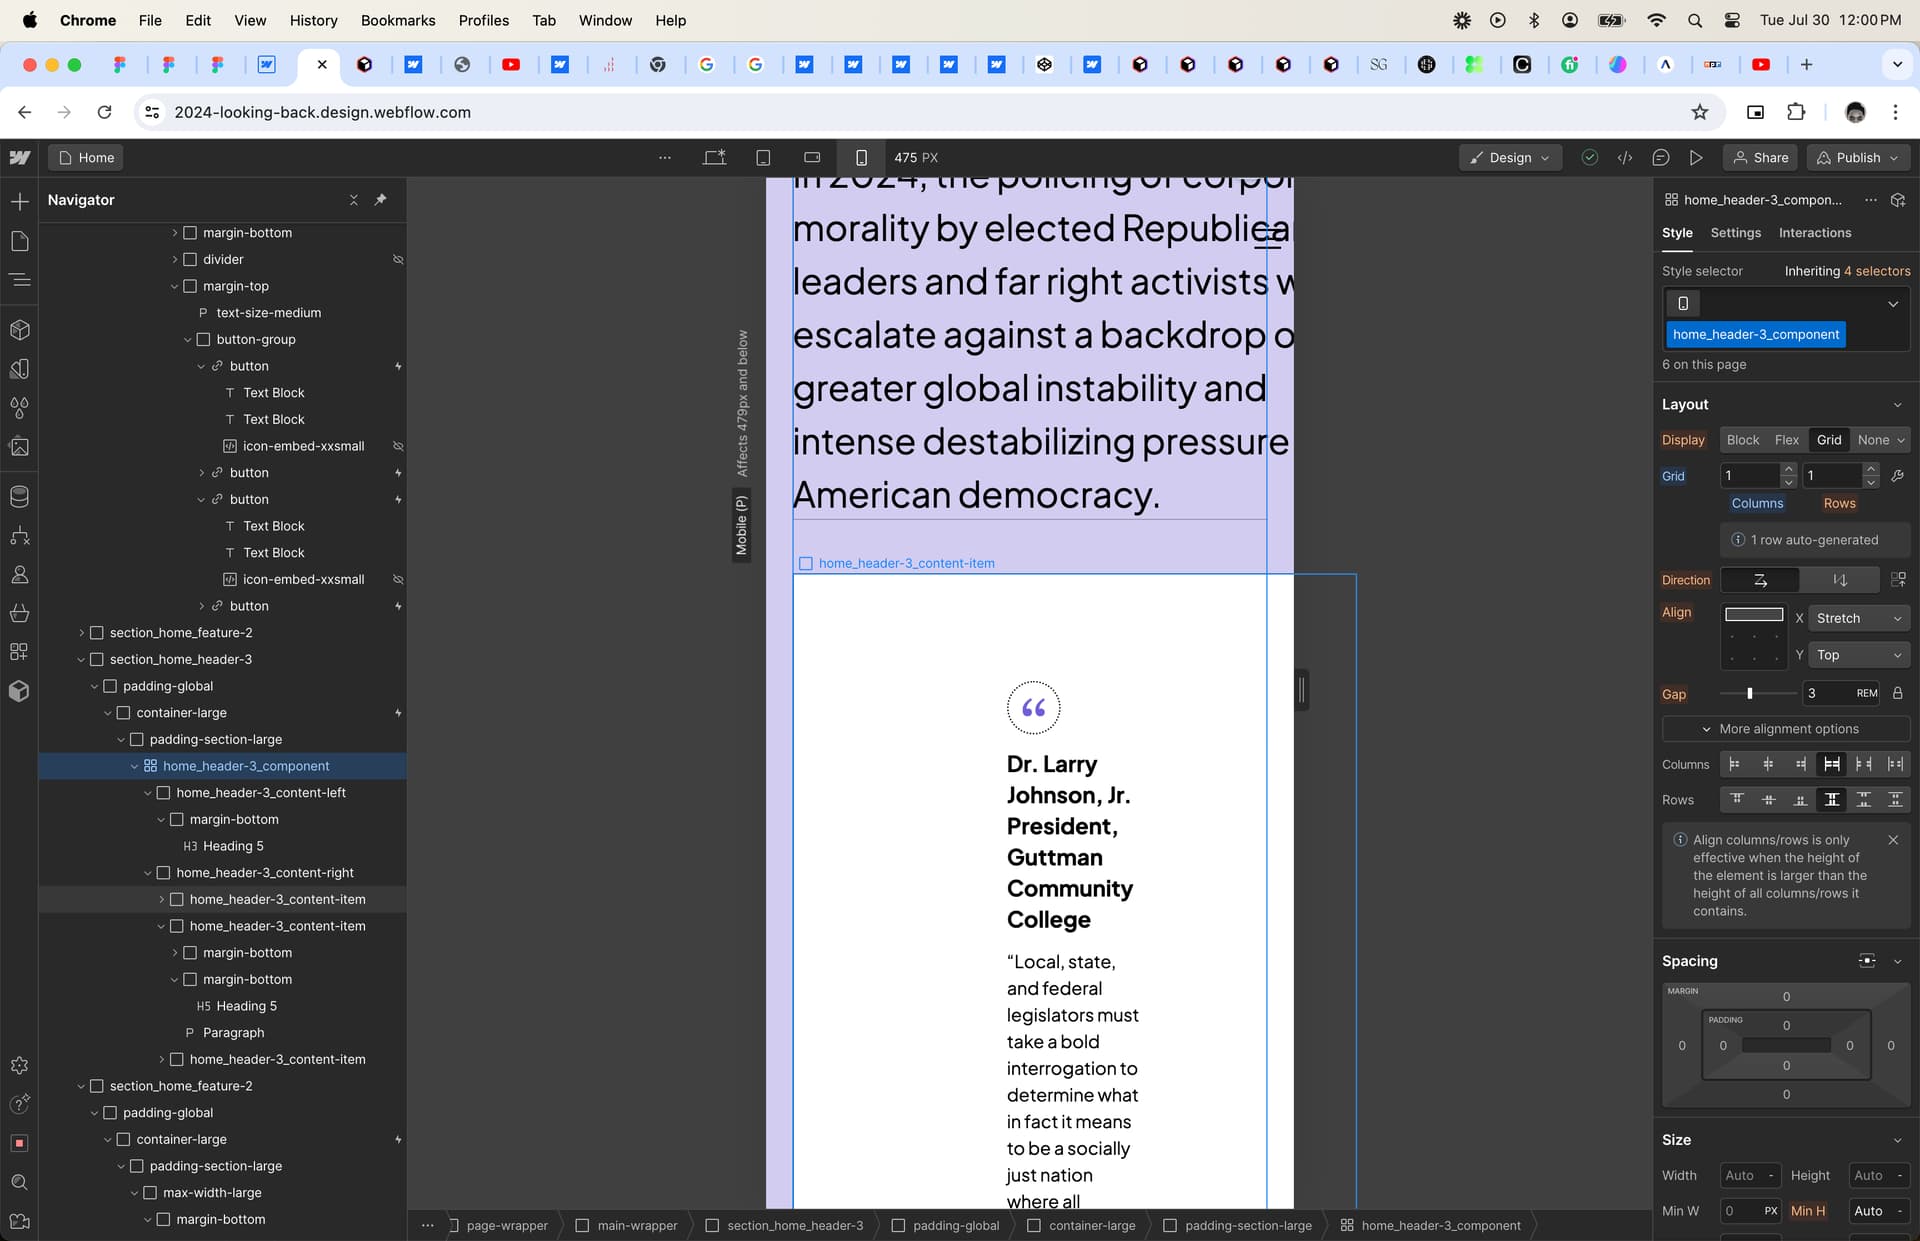Adjust the Gap slider
The width and height of the screenshot is (1920, 1241).
click(1749, 693)
